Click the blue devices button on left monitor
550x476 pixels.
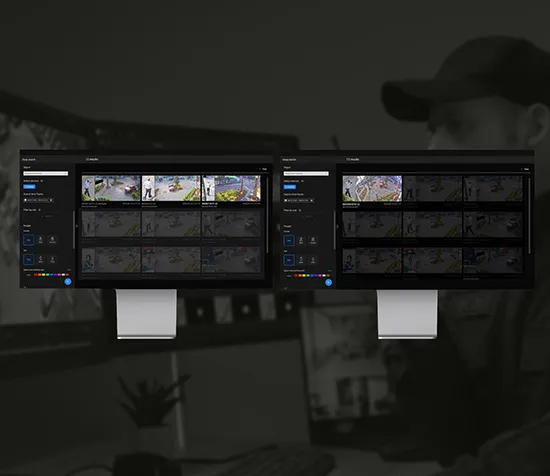29,187
